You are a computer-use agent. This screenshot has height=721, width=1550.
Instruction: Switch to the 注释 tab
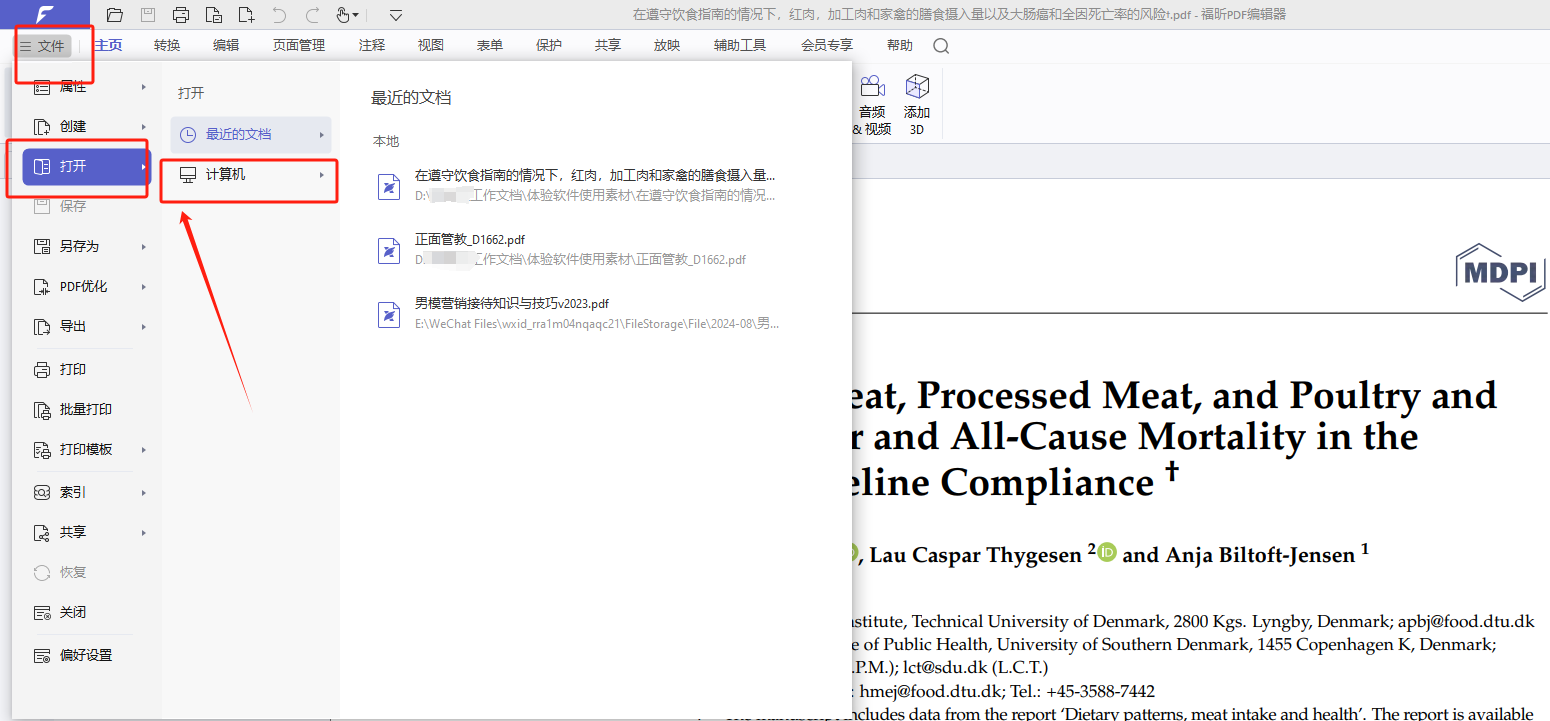point(372,45)
